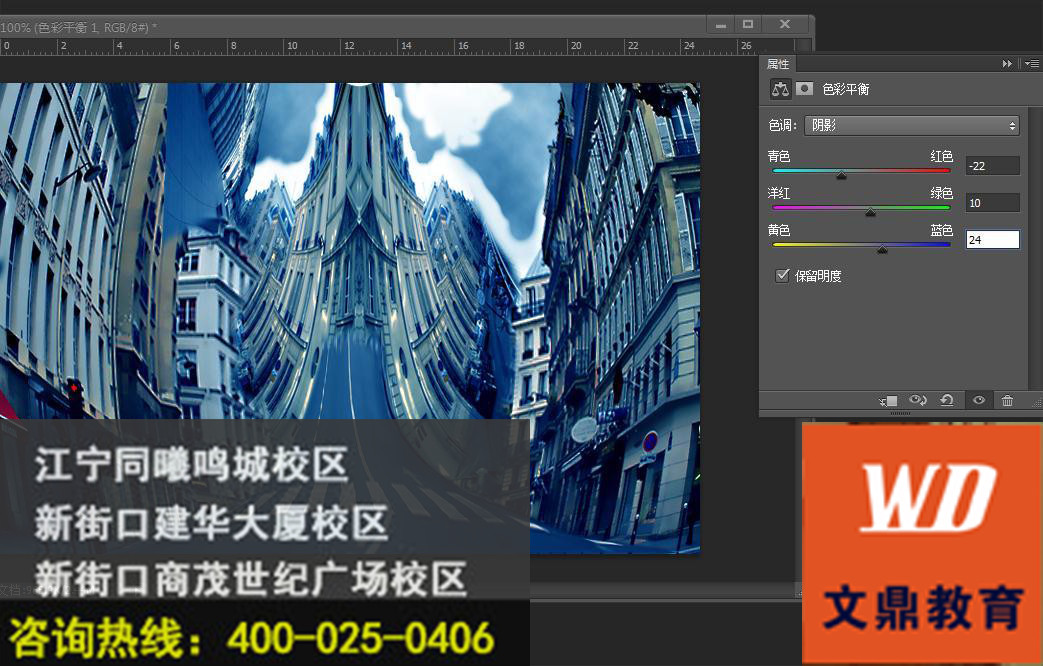Open the Properties panel flyout menu
Image resolution: width=1043 pixels, height=666 pixels.
tap(1032, 64)
